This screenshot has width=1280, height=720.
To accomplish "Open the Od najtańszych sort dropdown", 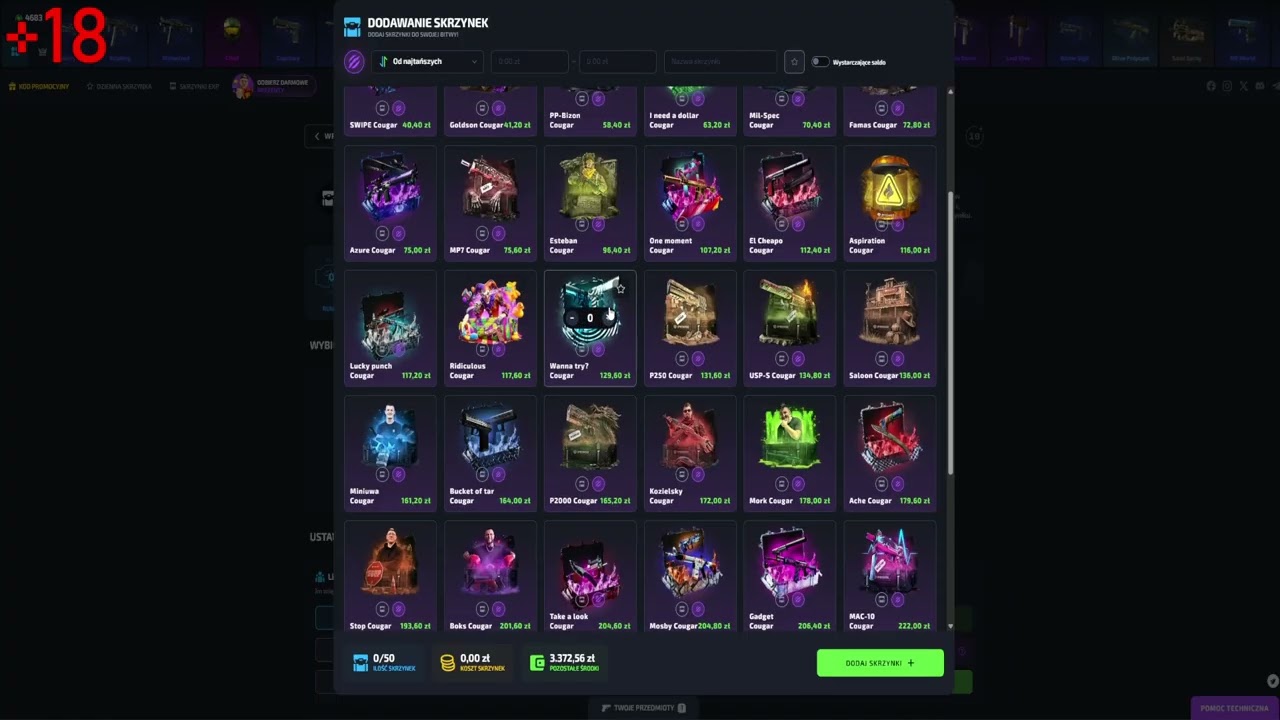I will coord(428,62).
